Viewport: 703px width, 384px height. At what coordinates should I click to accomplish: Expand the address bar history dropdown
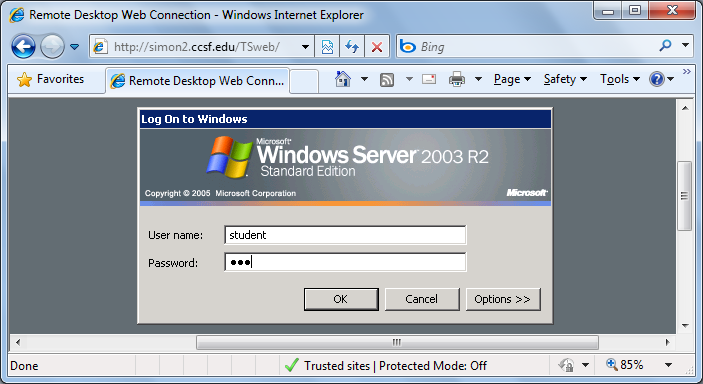[305, 47]
